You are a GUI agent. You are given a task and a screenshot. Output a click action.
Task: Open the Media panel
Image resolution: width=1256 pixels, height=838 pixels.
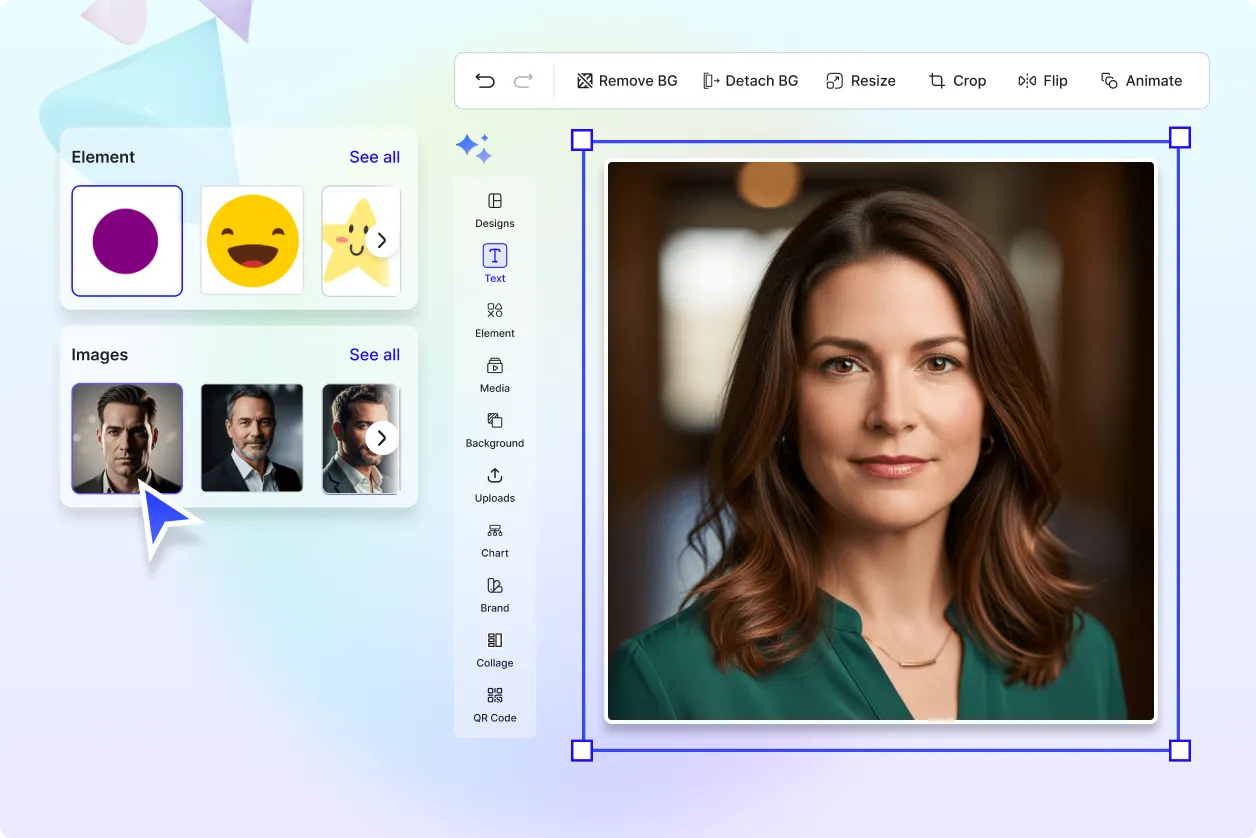494,372
